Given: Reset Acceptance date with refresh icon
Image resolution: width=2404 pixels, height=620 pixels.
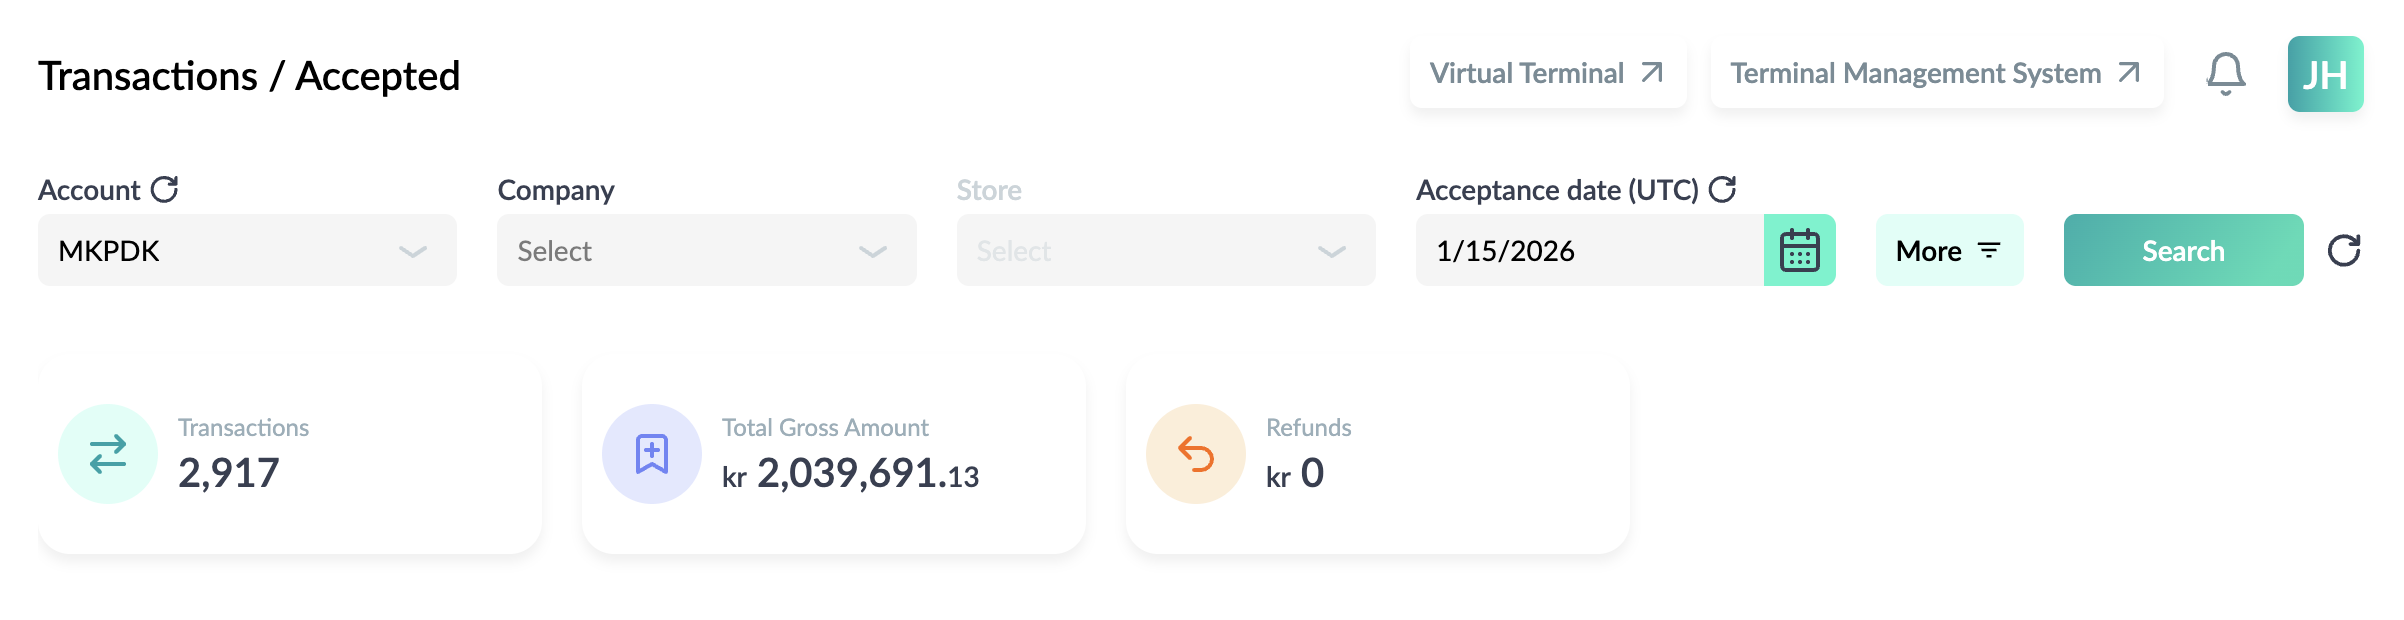Looking at the screenshot, I should (x=1722, y=189).
